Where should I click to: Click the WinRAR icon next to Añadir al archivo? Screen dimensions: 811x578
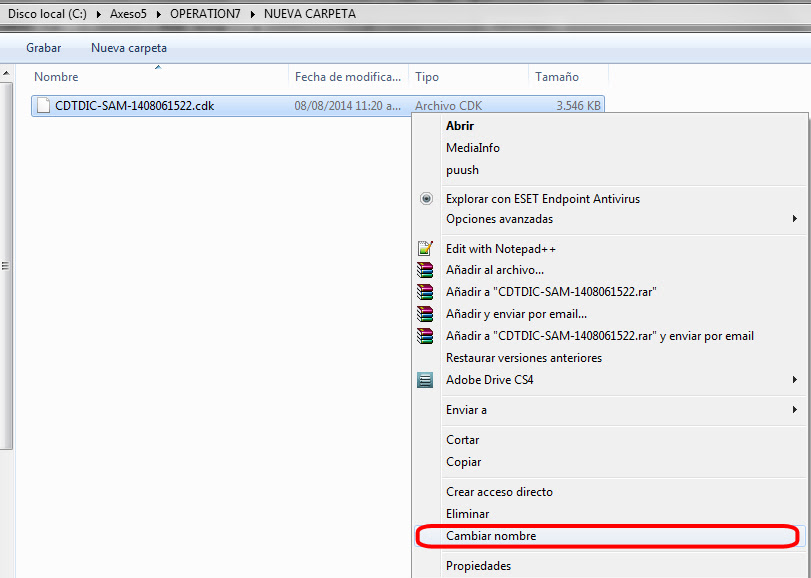click(425, 270)
